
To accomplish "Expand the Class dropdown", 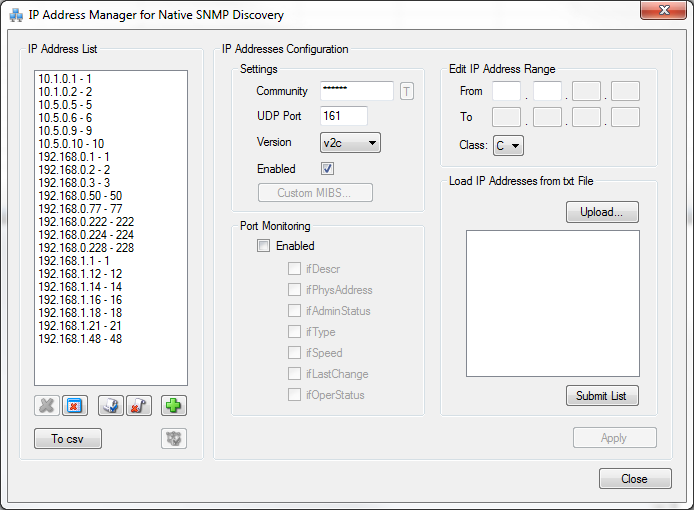I will (x=508, y=146).
